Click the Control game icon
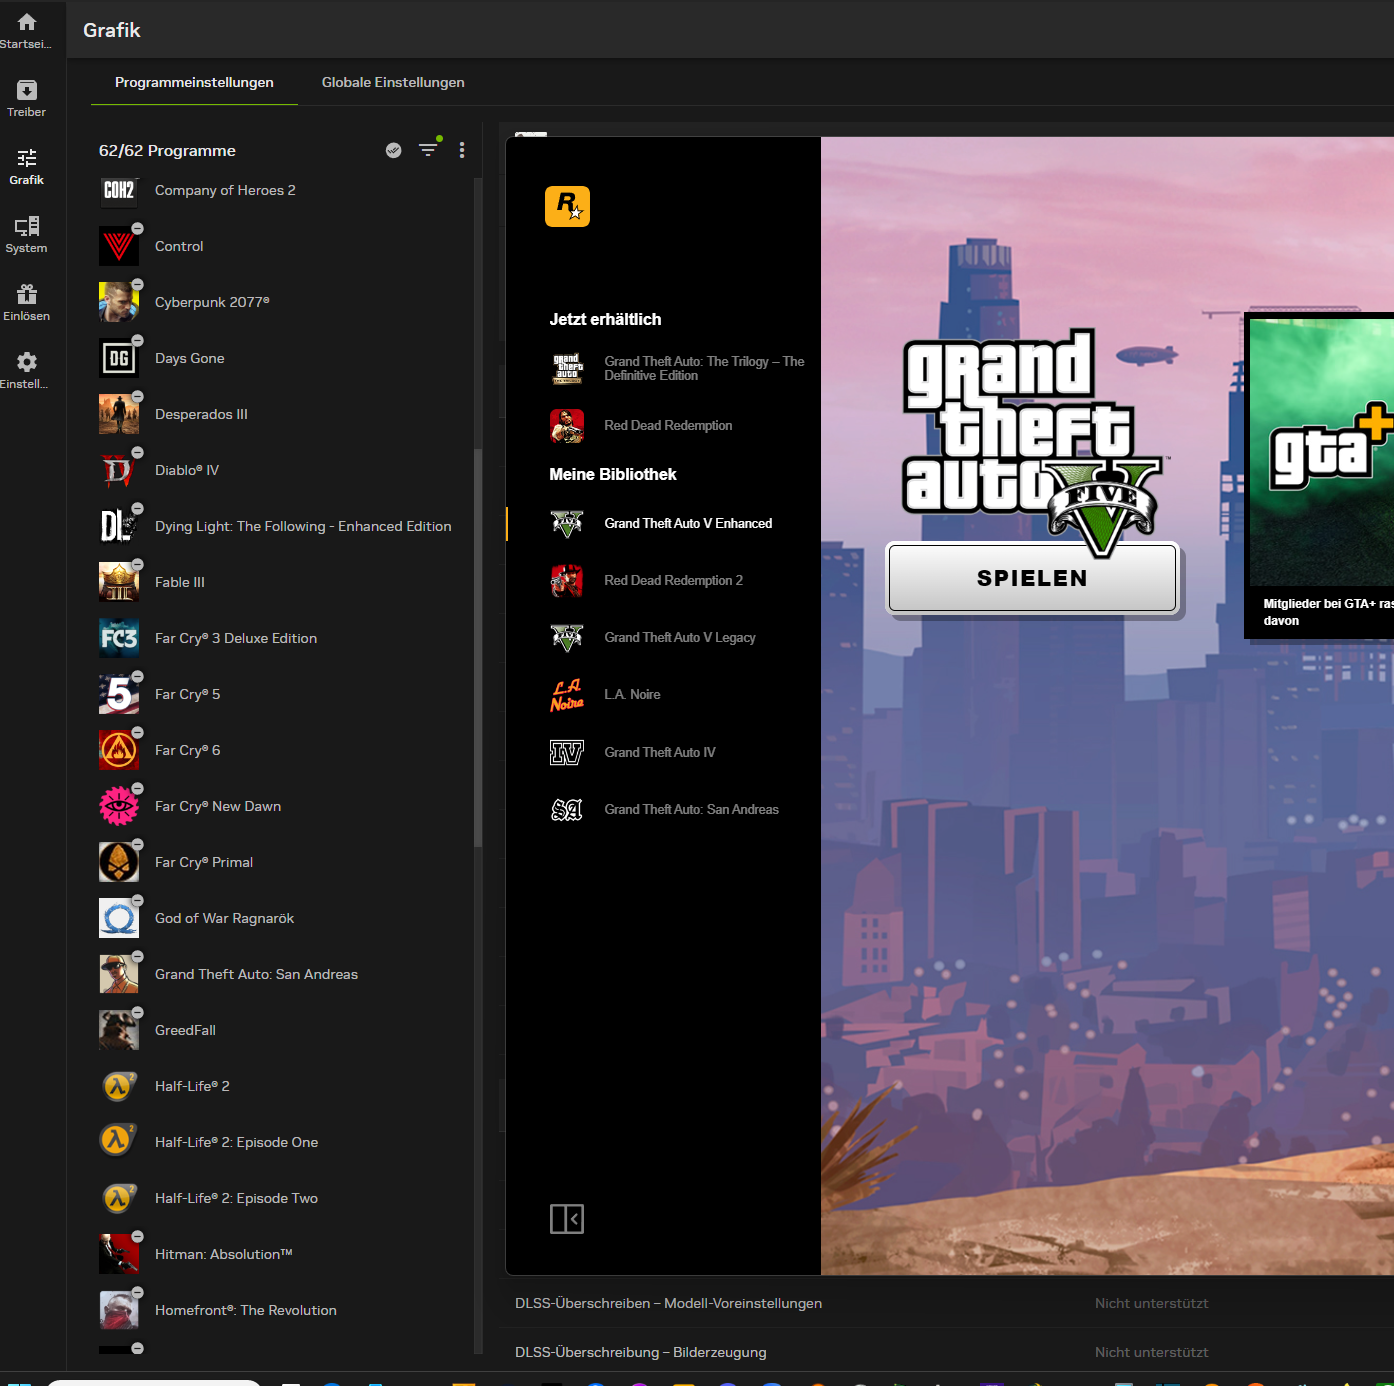Image resolution: width=1394 pixels, height=1386 pixels. [x=119, y=246]
